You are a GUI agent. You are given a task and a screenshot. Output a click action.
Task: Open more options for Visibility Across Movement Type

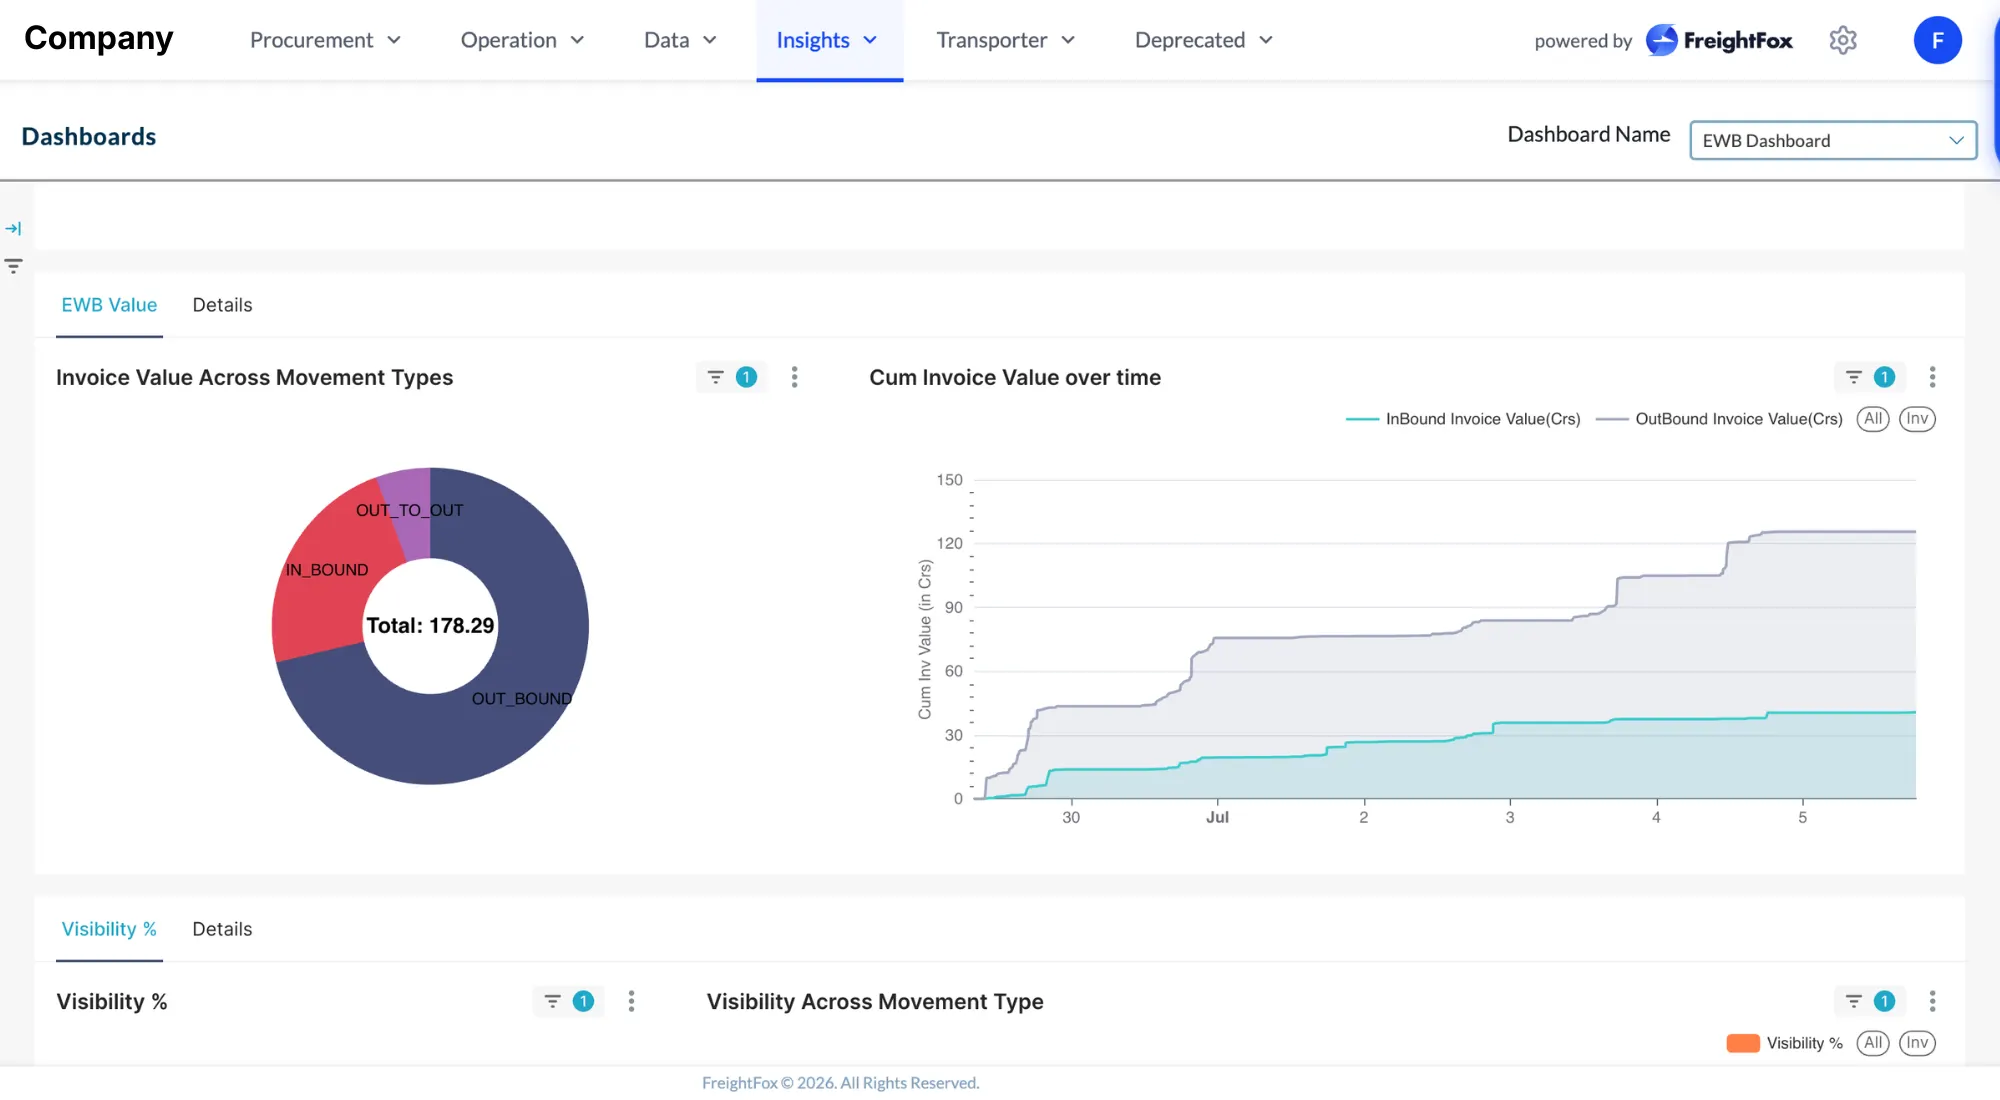[x=1932, y=1001]
